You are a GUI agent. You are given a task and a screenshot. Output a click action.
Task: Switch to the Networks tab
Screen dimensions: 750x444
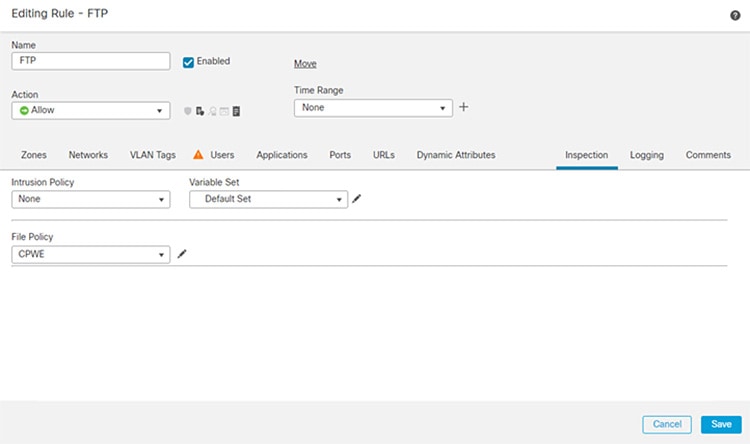pos(88,155)
